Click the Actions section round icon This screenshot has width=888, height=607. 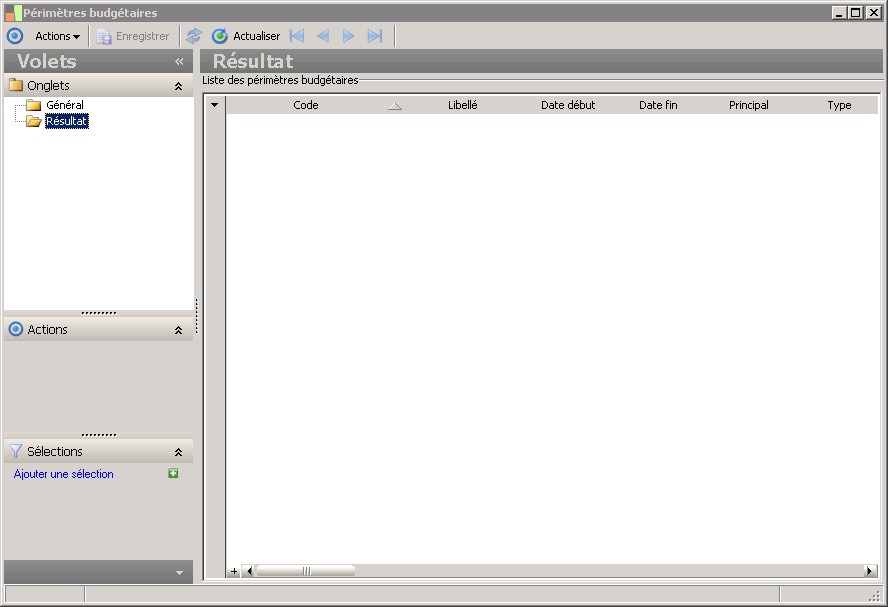click(16, 329)
